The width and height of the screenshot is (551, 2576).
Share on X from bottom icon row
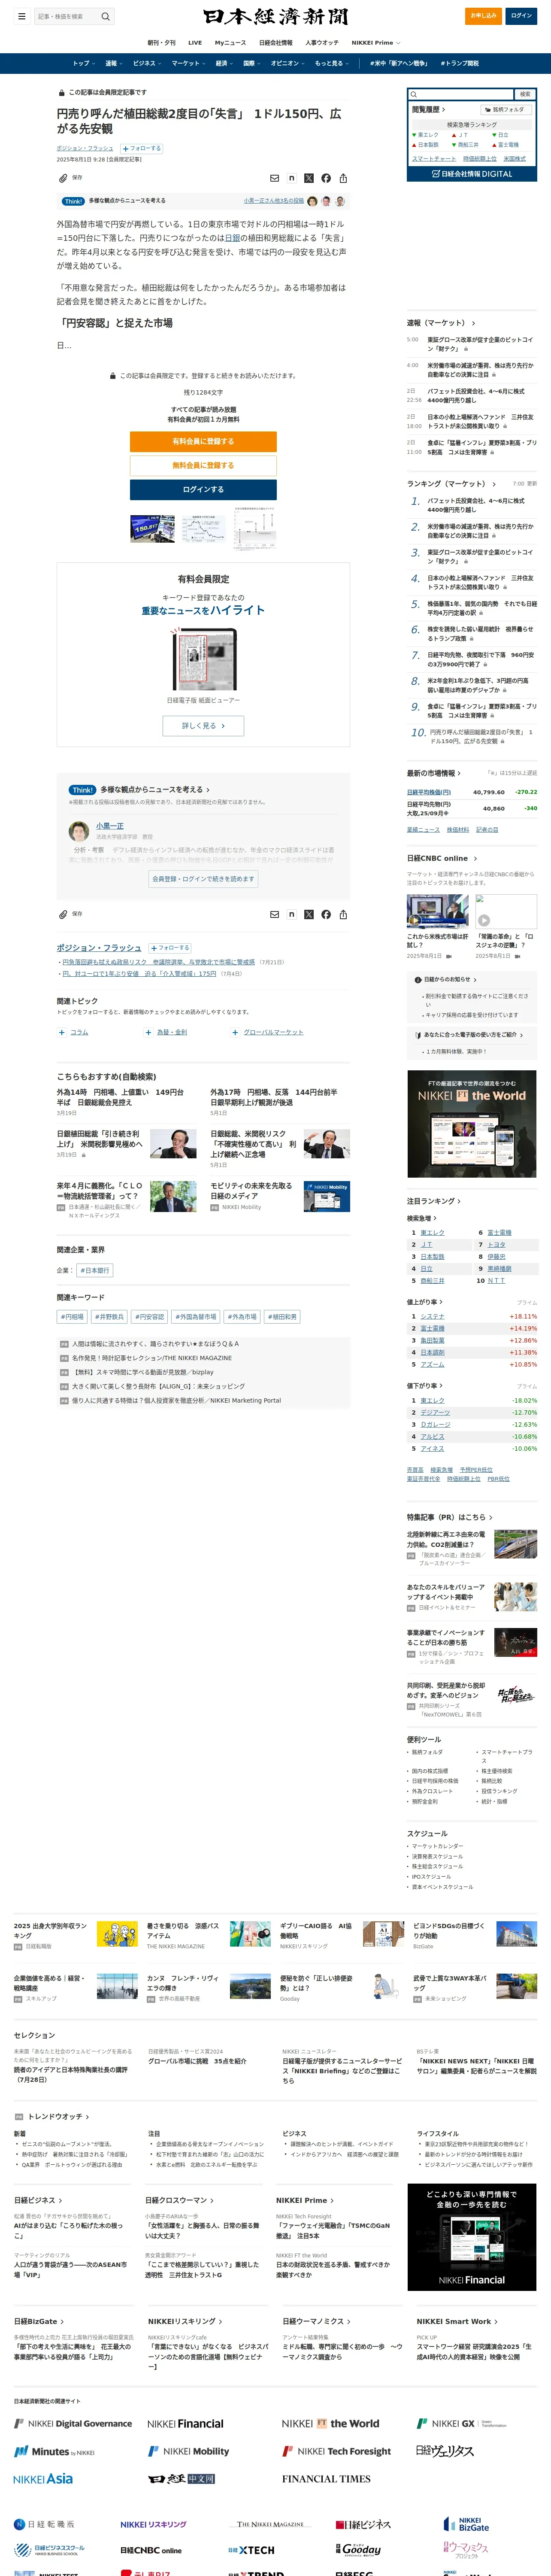[x=308, y=914]
